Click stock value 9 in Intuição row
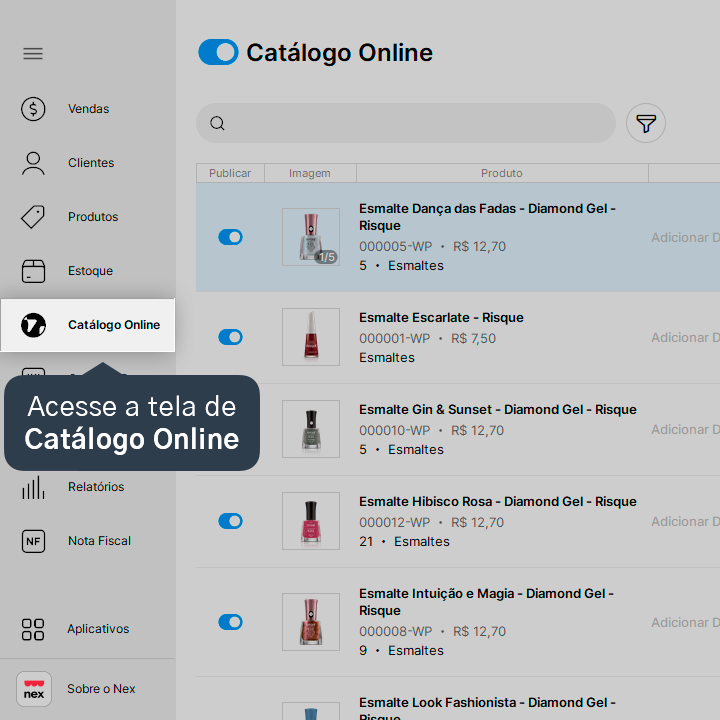This screenshot has width=720, height=720. (x=363, y=651)
